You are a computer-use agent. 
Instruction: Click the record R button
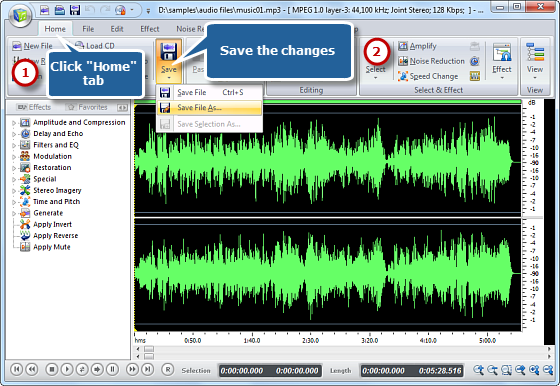point(168,369)
